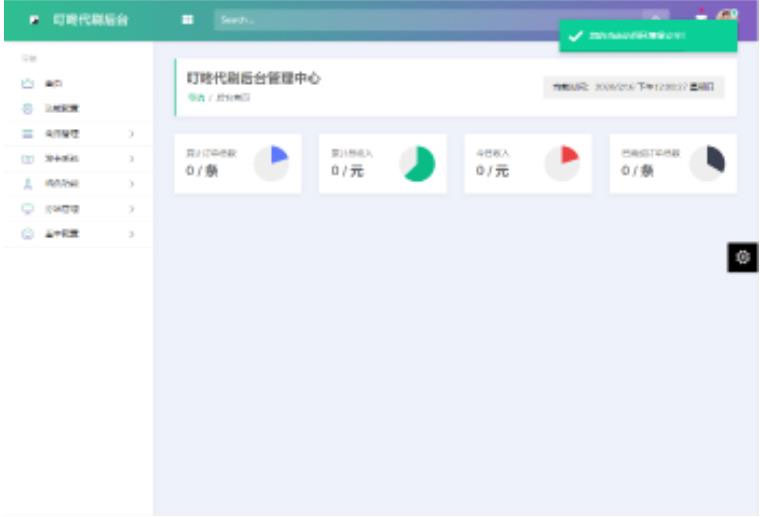This screenshot has width=760, height=517.
Task: Open the black settings gear panel
Action: click(x=743, y=257)
